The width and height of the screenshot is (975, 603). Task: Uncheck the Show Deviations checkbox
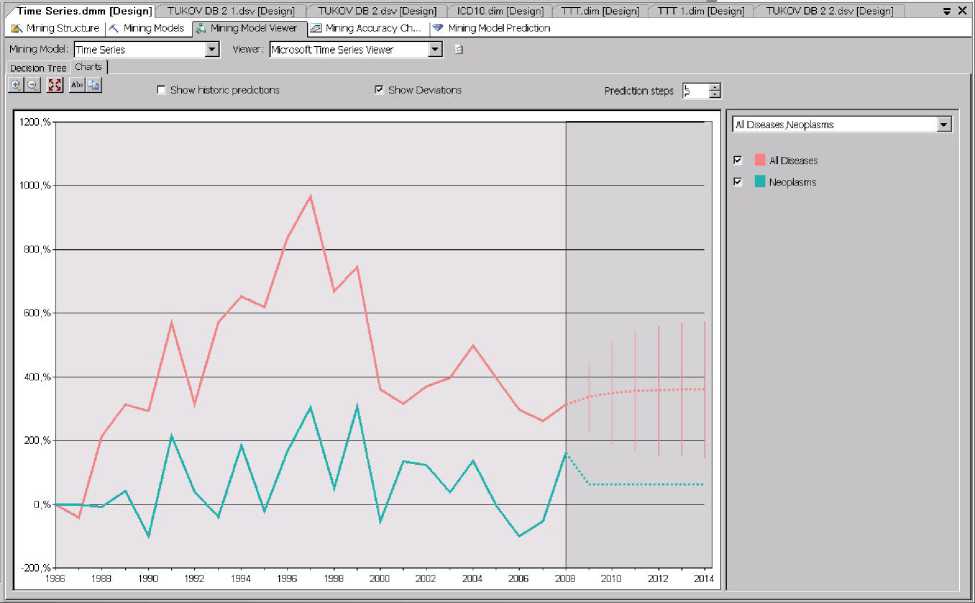379,90
